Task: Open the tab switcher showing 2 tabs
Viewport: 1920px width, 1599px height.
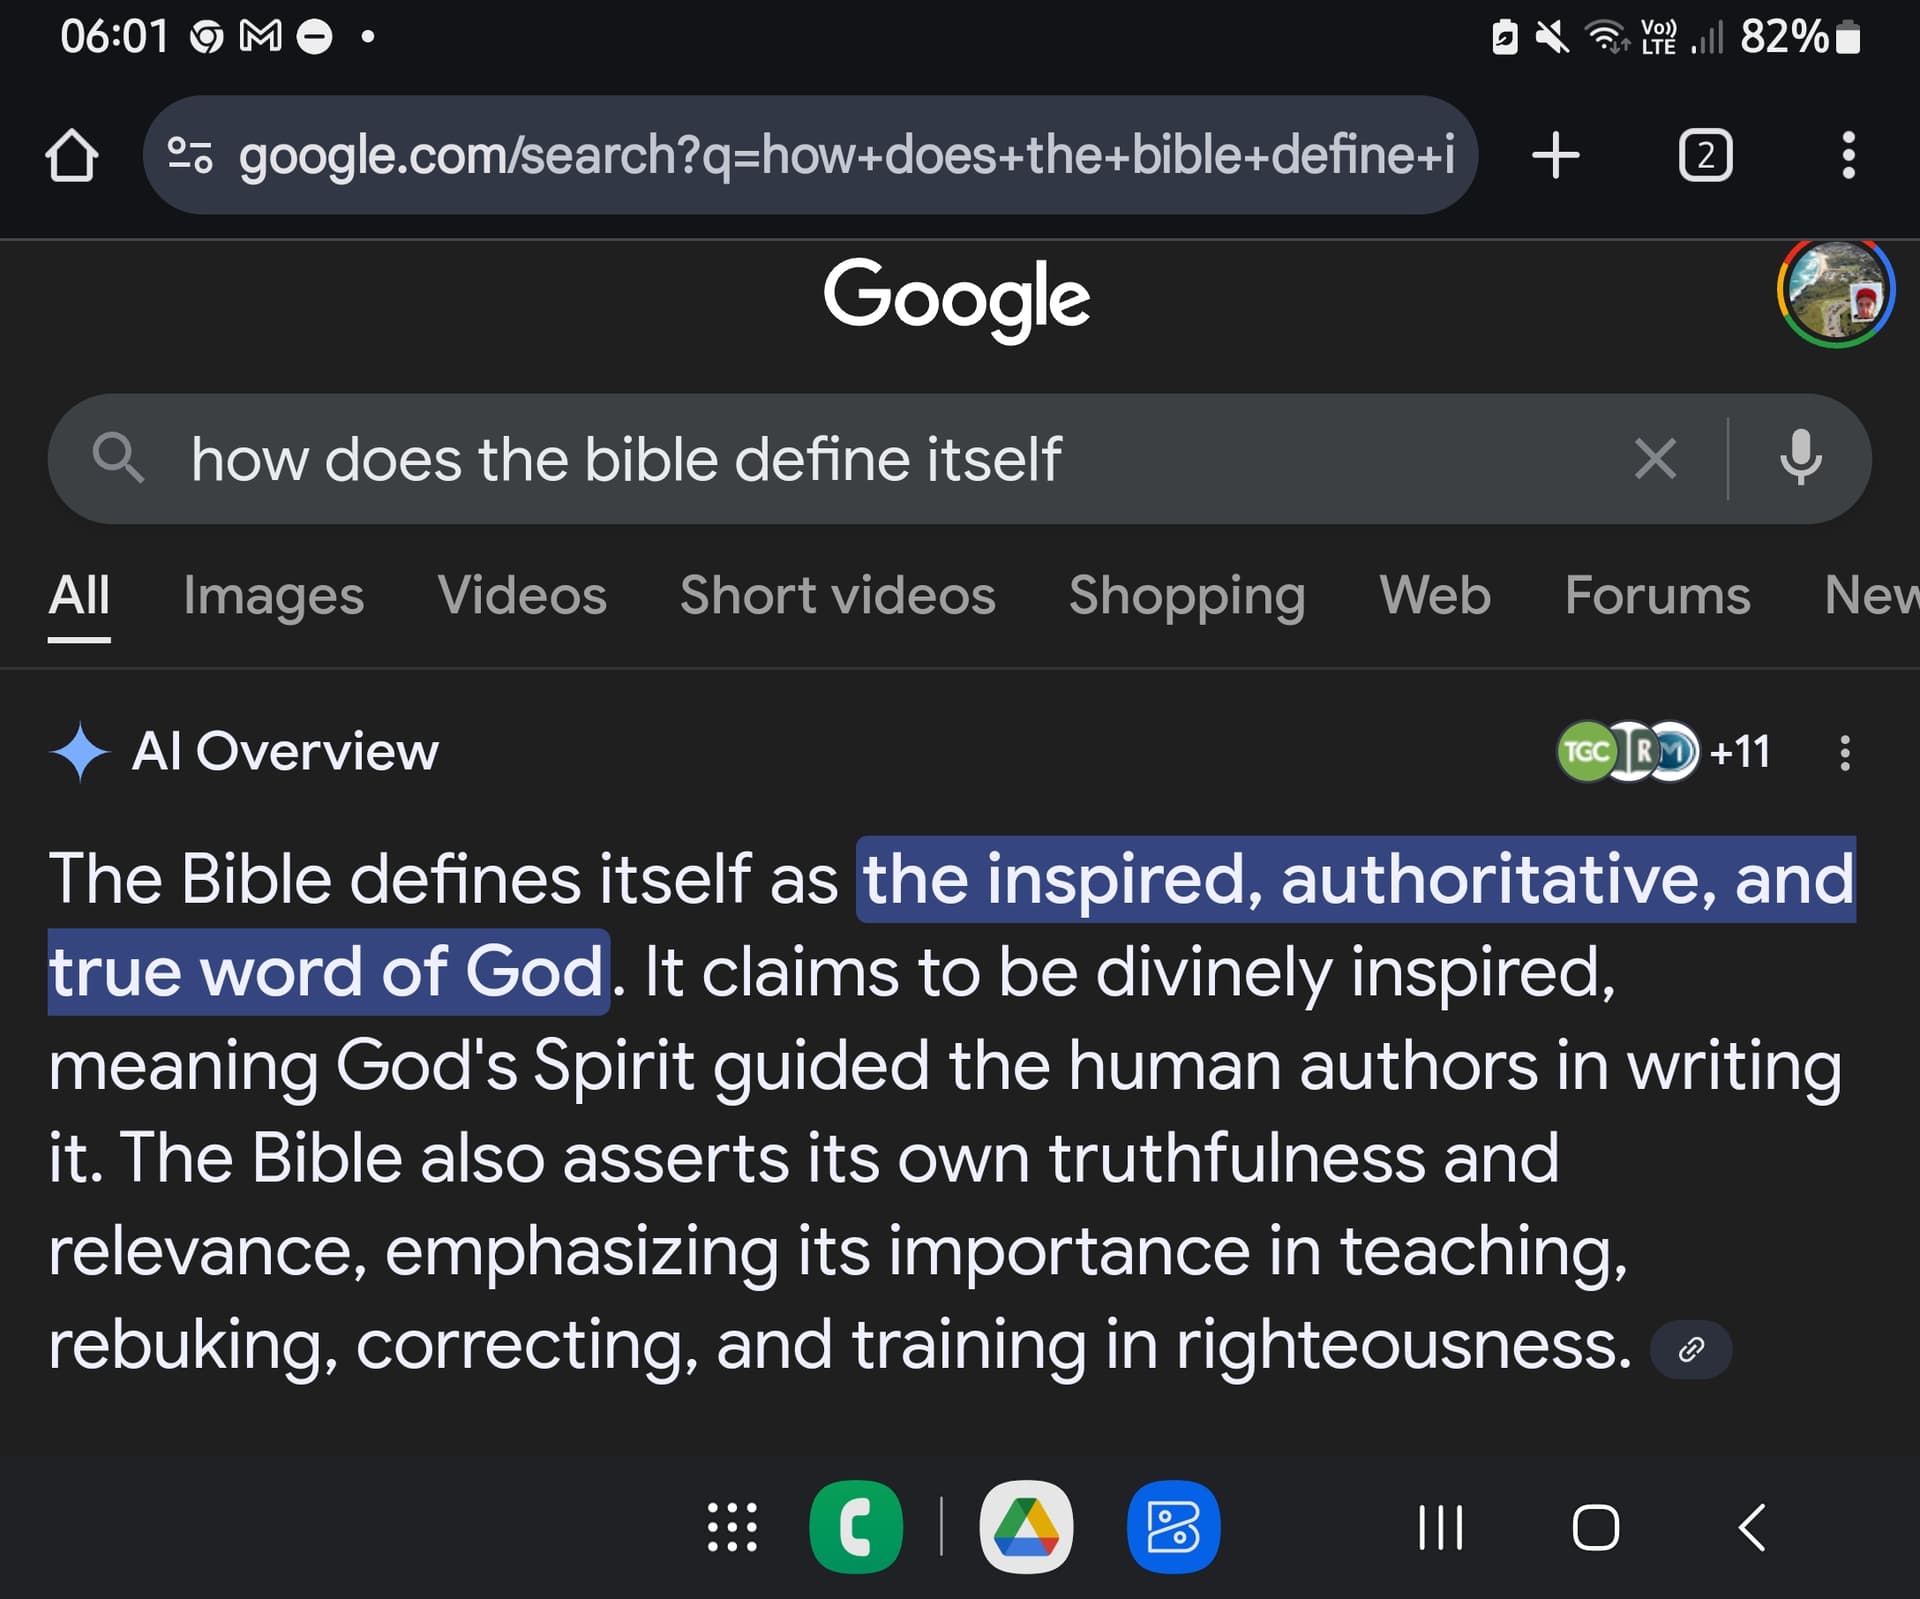Action: 1705,156
